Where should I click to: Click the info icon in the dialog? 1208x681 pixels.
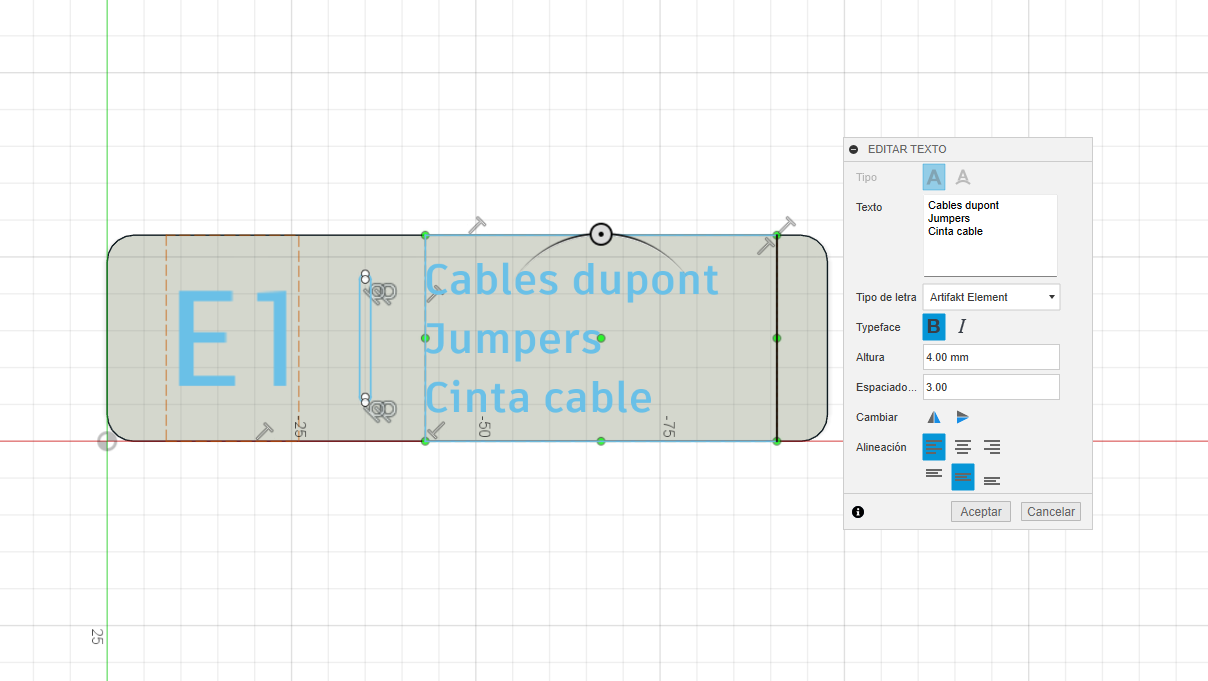pos(858,511)
